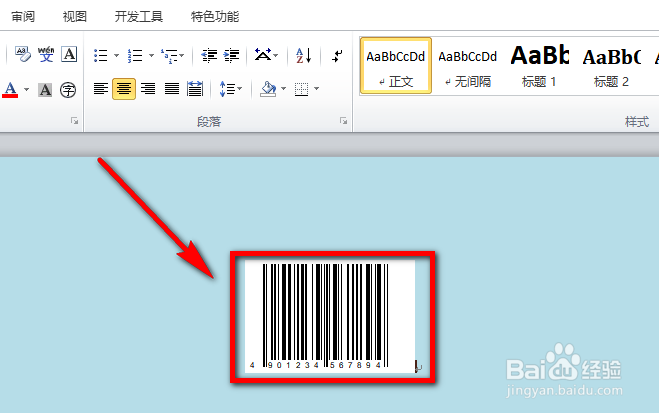The image size is (659, 413).
Task: Switch to the 特色功能 tab
Action: click(215, 17)
